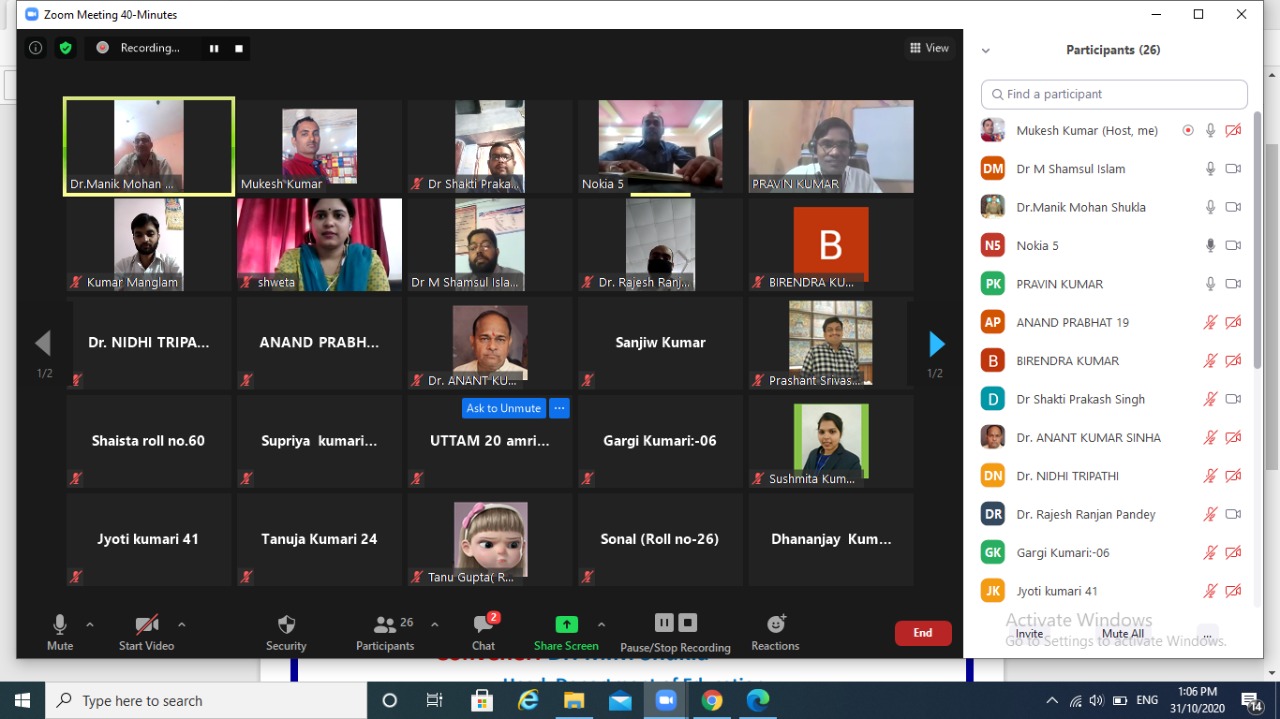Mute my microphone from the meeting toolbar

point(60,631)
